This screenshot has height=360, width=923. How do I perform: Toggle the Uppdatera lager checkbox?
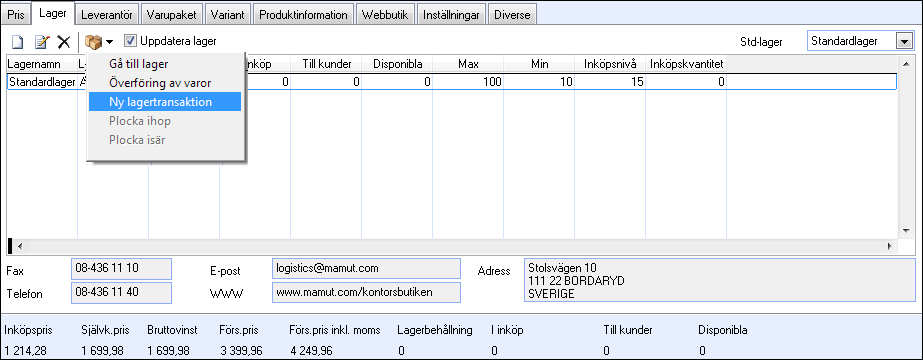130,41
